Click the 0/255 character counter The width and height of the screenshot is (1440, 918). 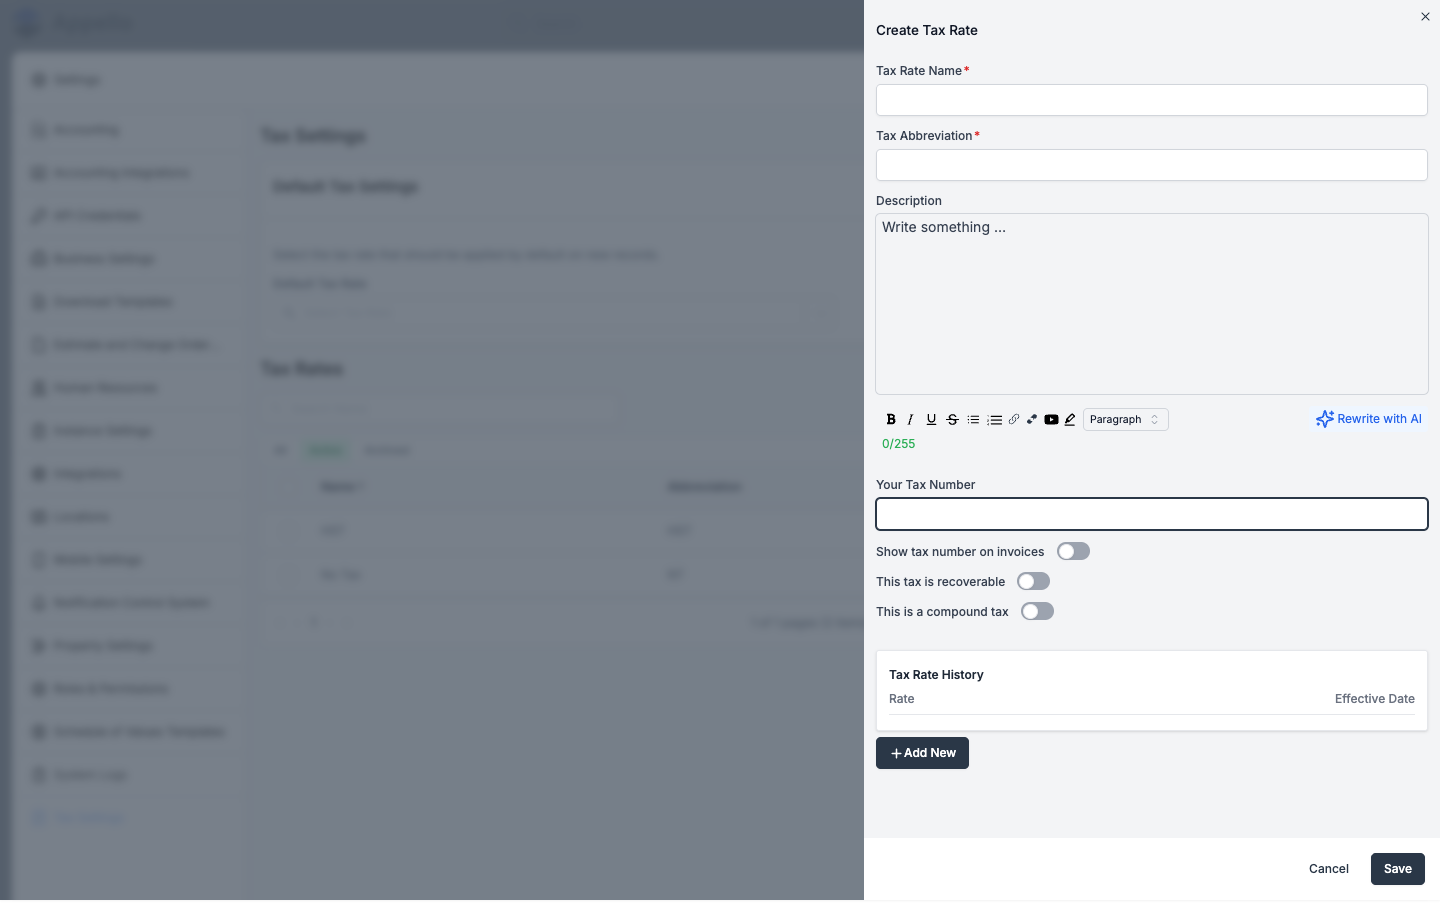click(x=898, y=444)
